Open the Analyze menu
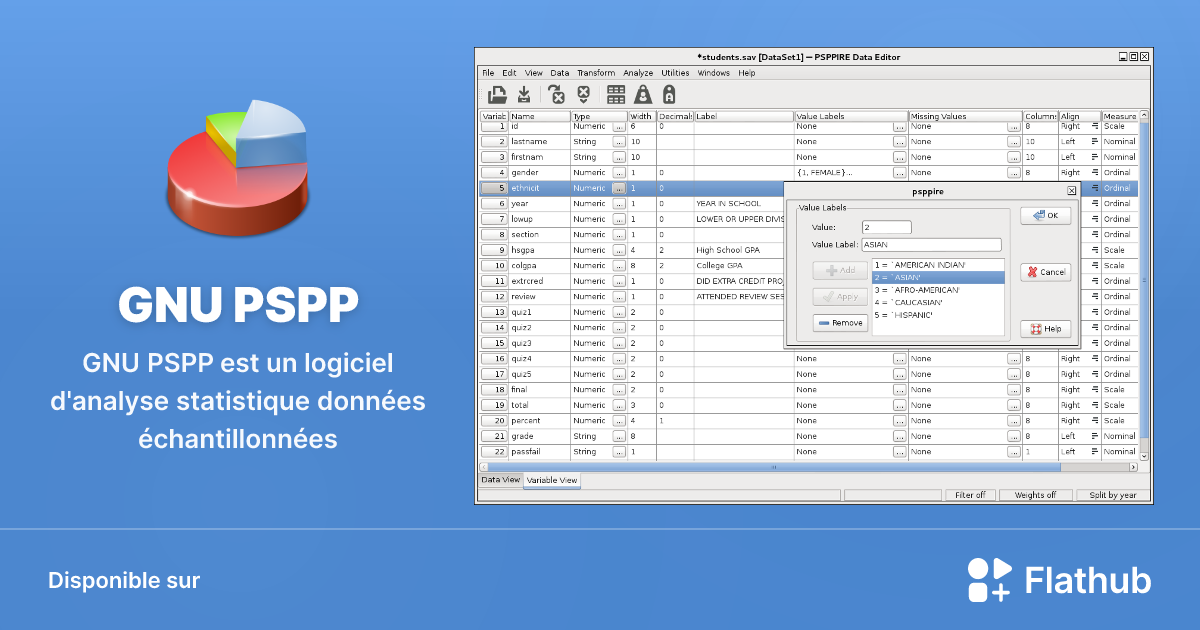 click(638, 72)
